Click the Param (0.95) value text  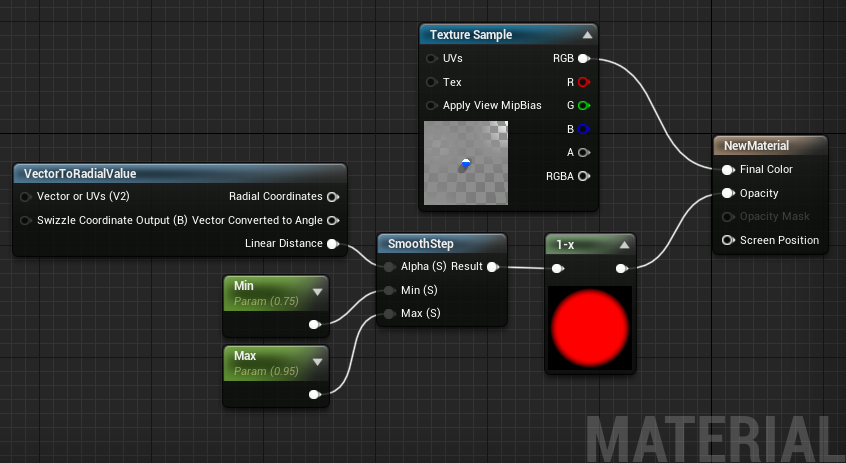click(x=266, y=371)
